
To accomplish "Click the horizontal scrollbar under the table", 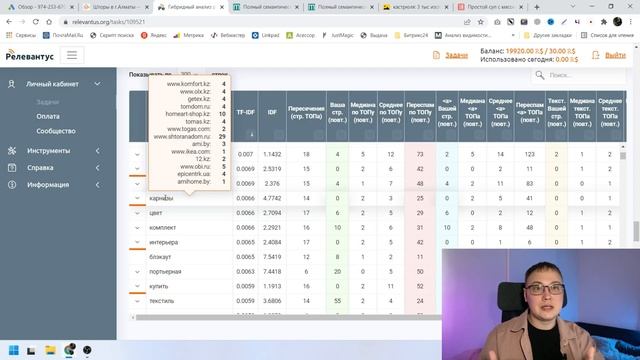I will [288, 317].
